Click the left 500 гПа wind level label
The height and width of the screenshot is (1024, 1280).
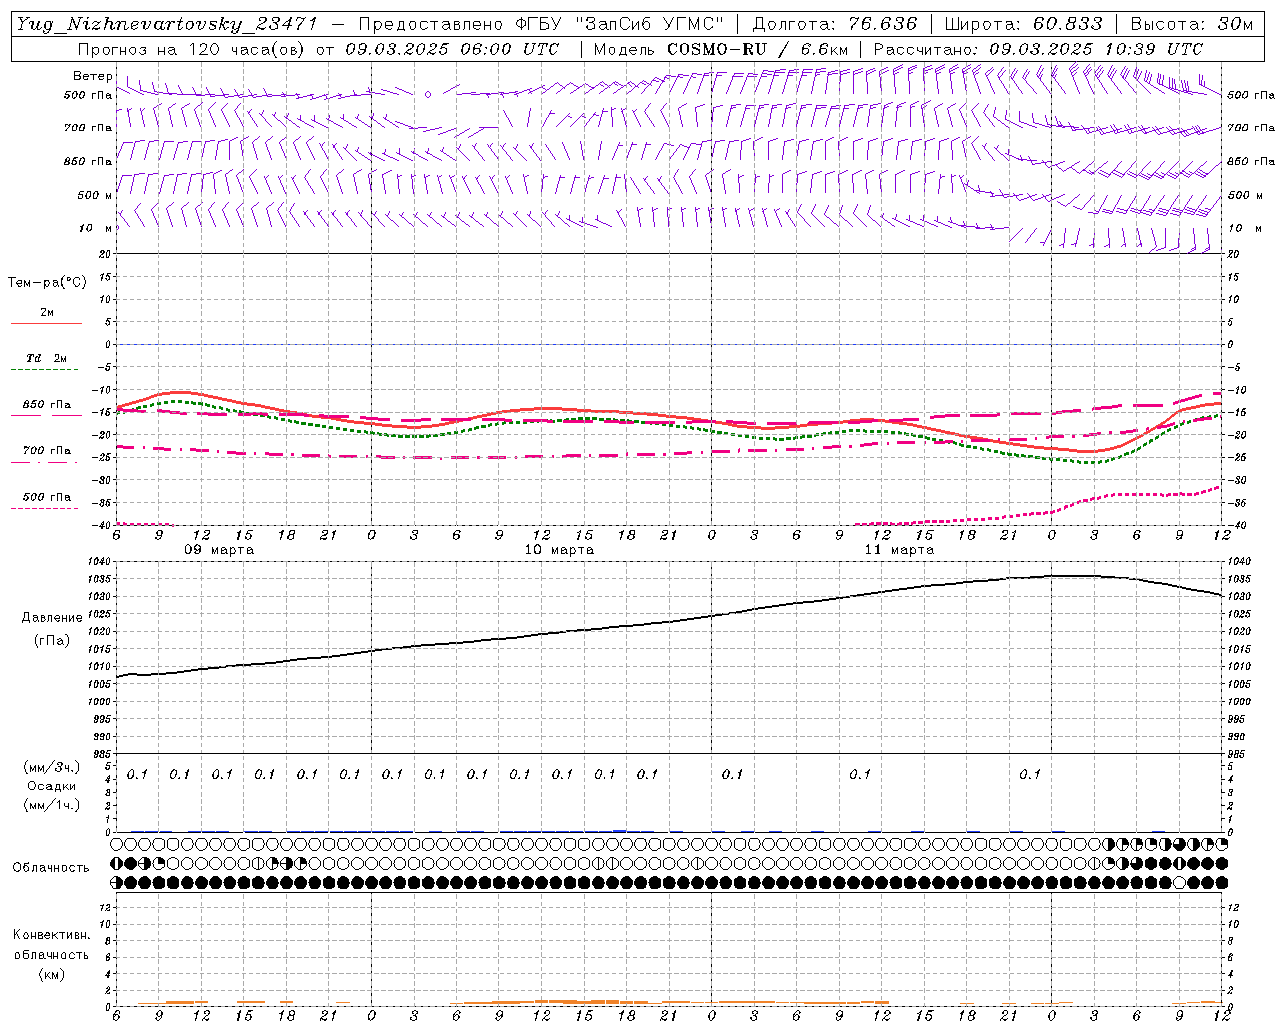(88, 95)
